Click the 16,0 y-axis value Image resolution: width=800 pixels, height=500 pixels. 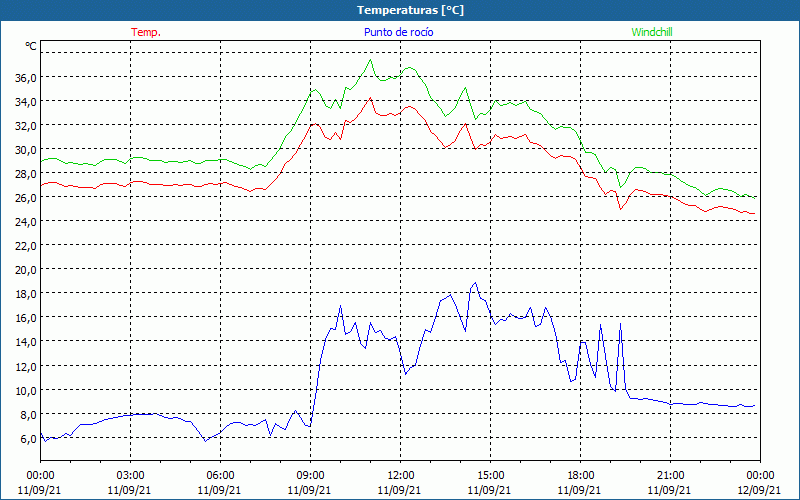(26, 318)
